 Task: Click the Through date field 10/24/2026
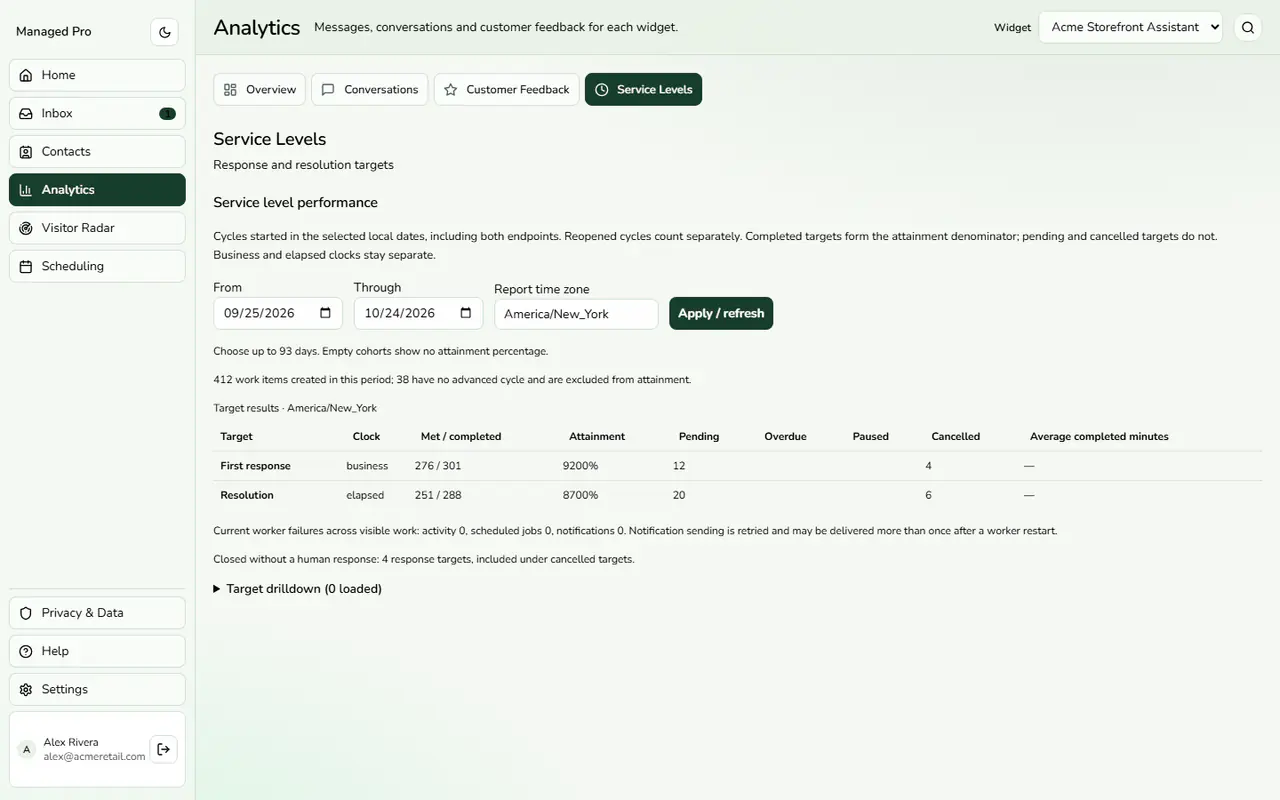click(418, 313)
